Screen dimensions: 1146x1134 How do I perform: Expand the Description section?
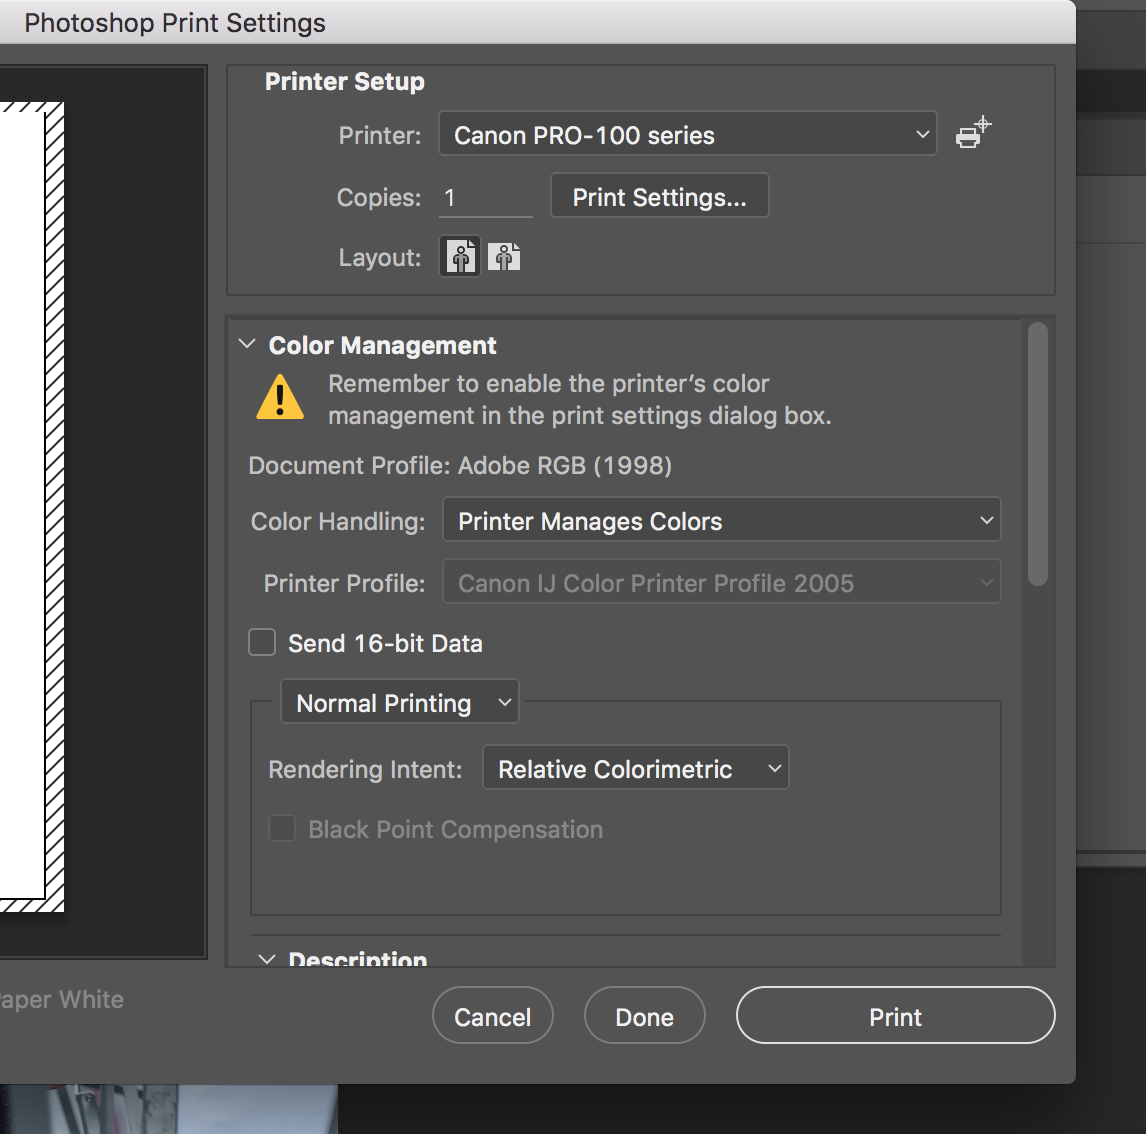pos(266,958)
